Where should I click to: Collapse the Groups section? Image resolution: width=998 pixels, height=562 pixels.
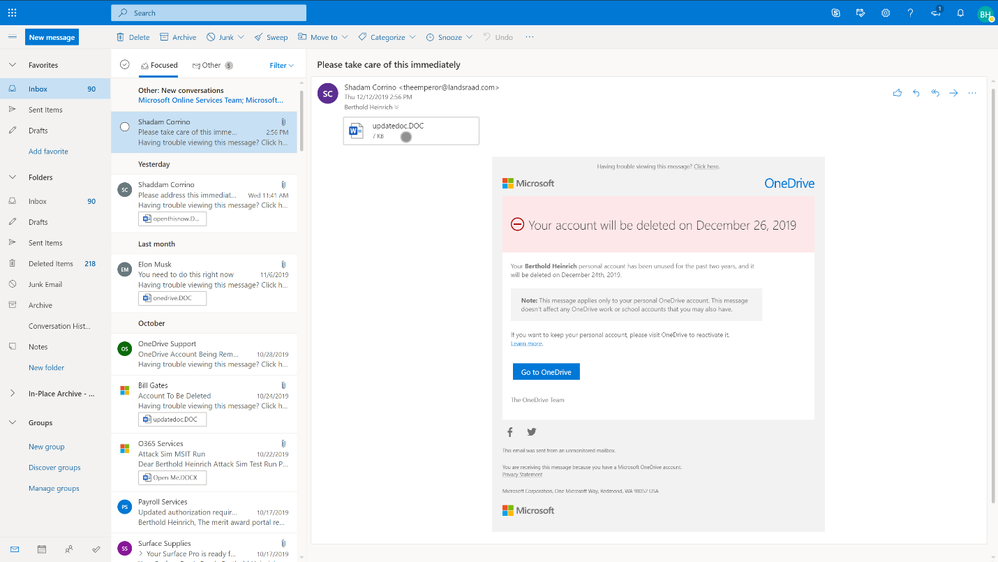(x=12, y=422)
